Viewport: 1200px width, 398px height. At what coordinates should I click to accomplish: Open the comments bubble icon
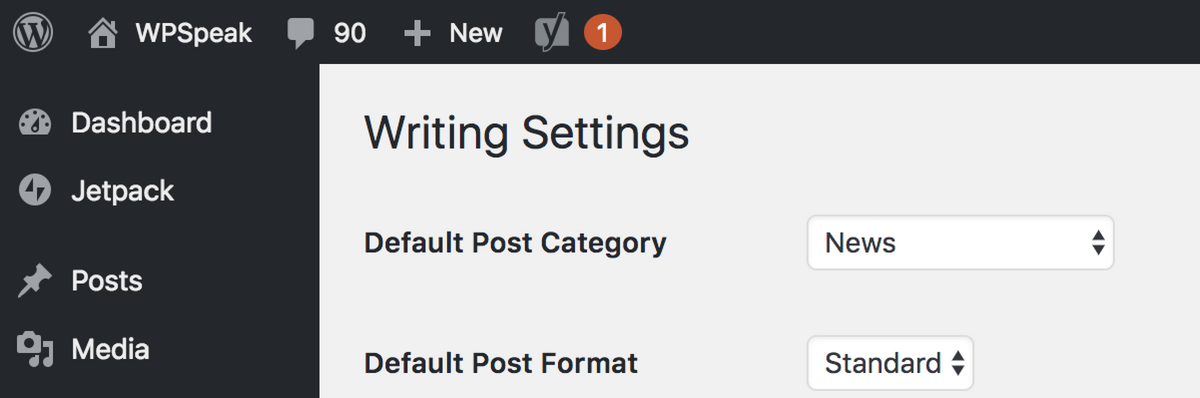pyautogui.click(x=300, y=34)
